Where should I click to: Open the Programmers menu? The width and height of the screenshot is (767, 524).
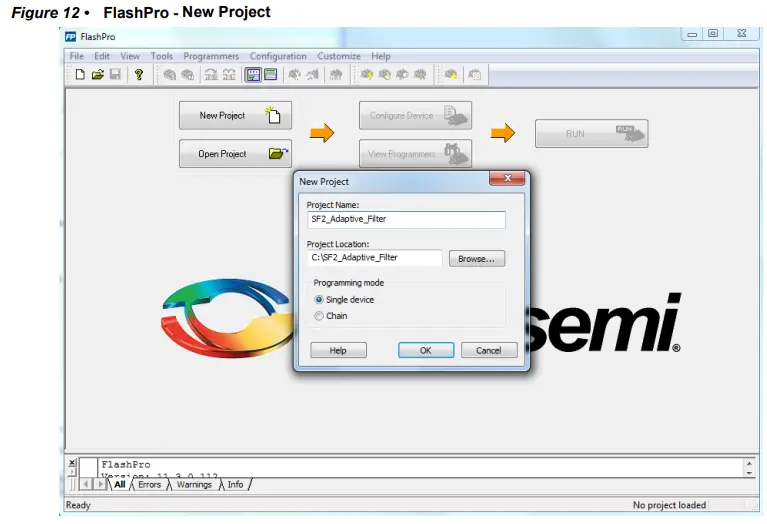click(x=211, y=56)
